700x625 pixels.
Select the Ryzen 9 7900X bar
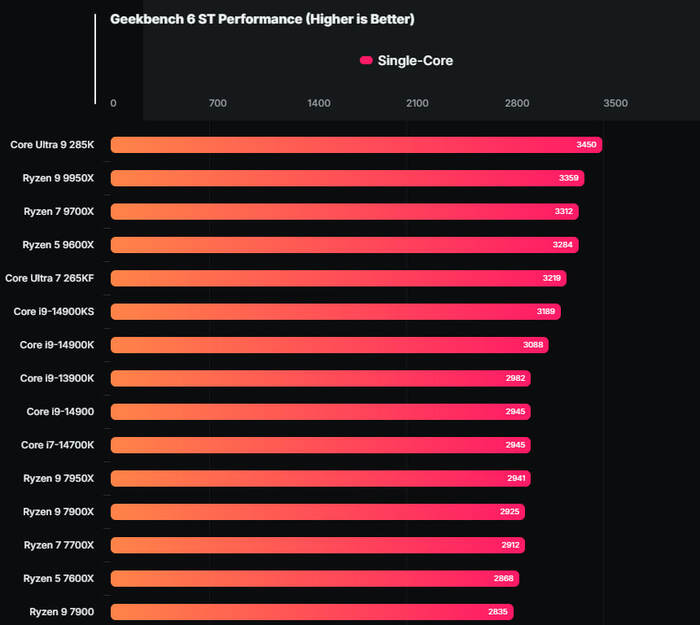click(x=315, y=511)
